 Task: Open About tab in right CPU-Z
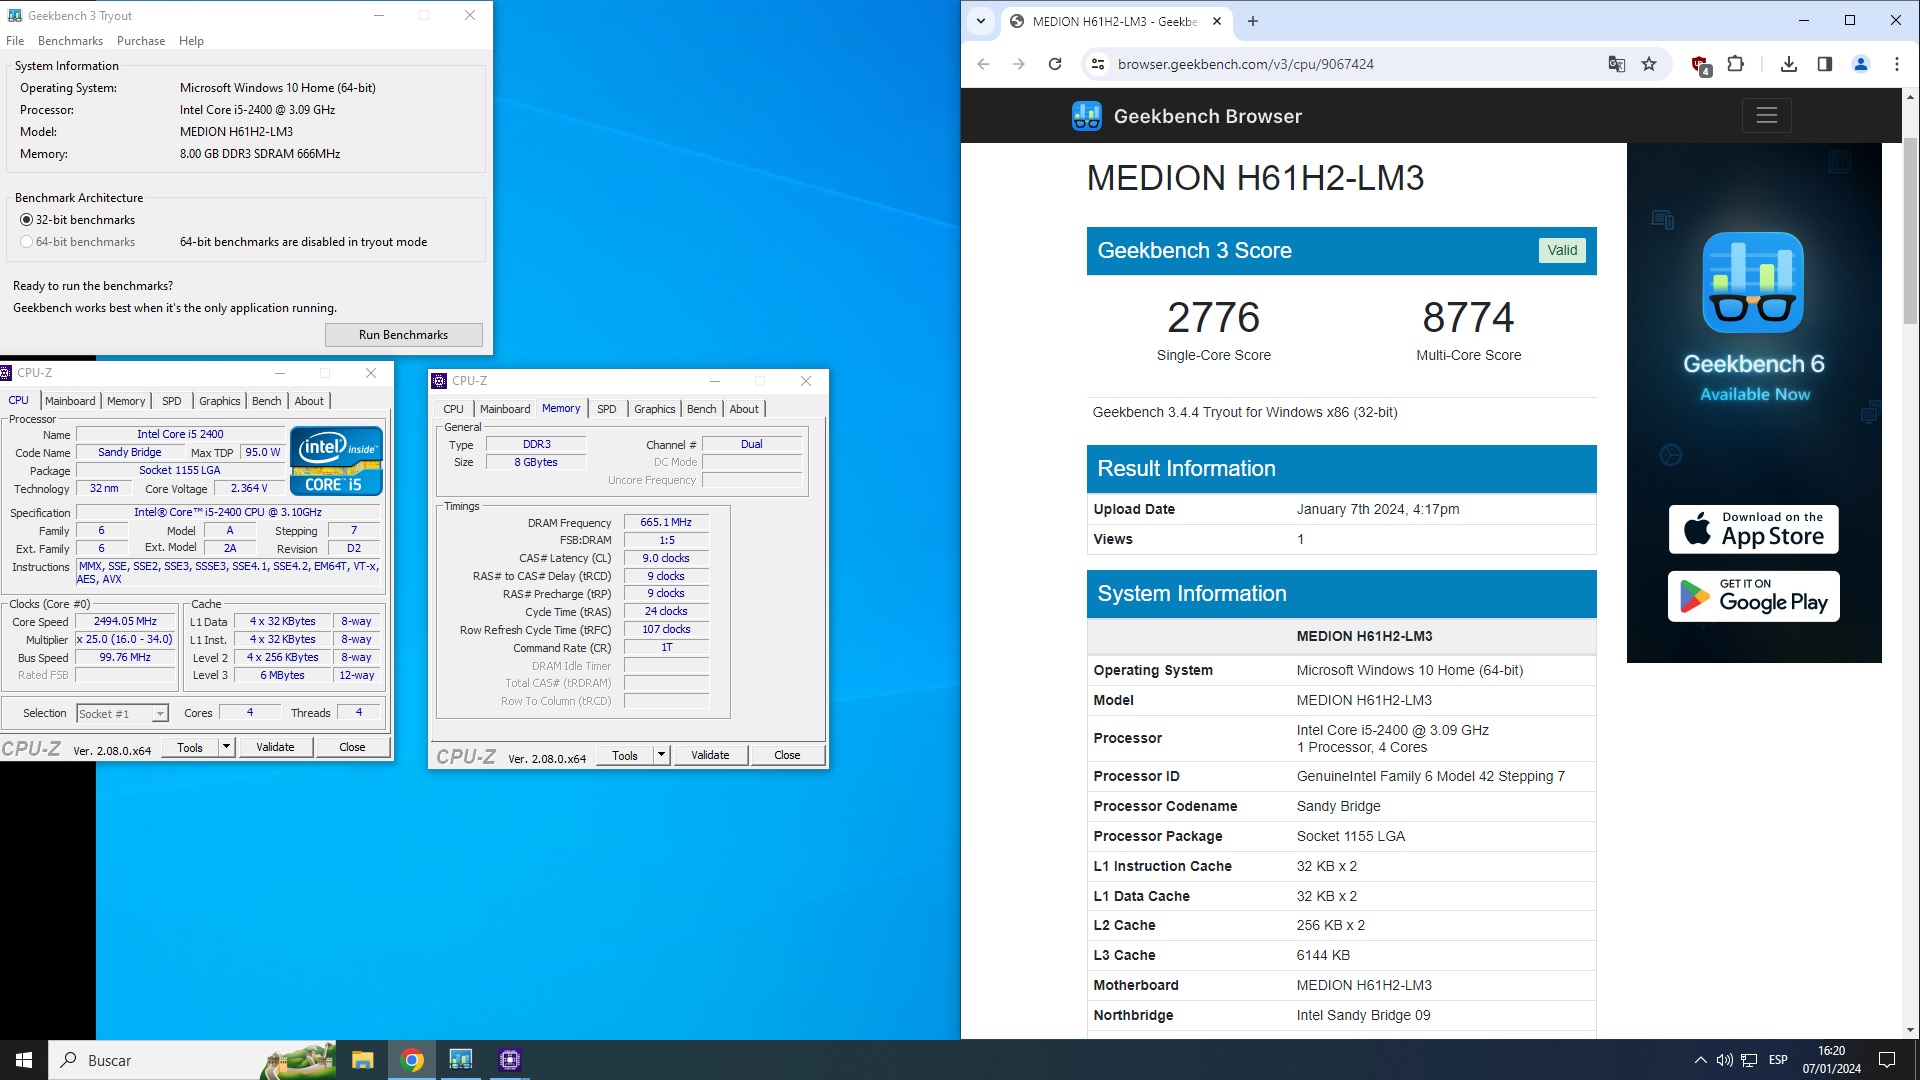click(x=744, y=409)
